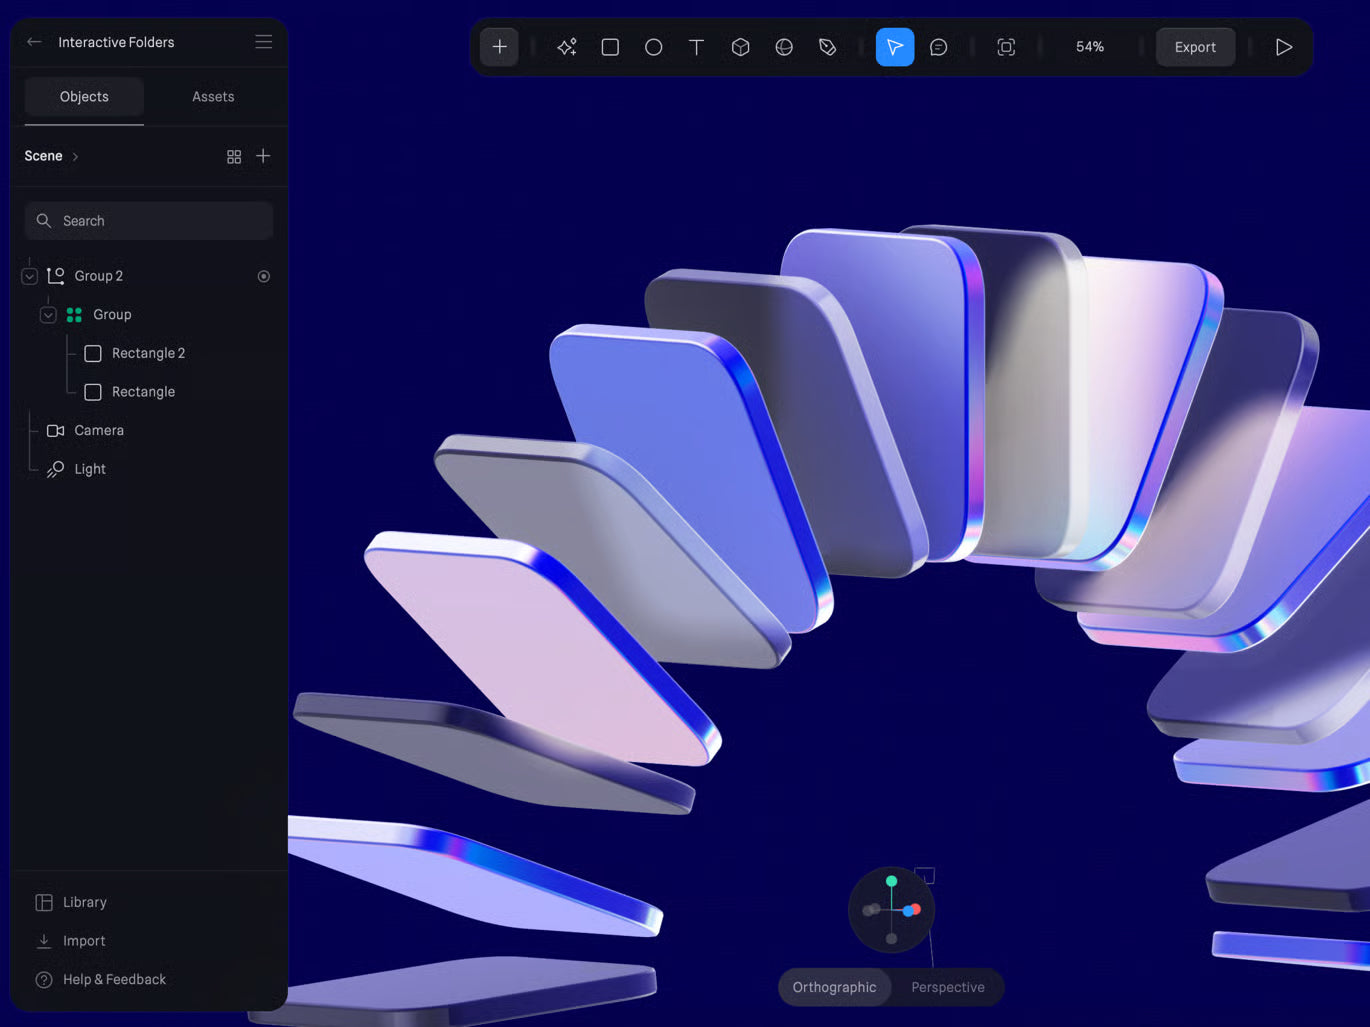Select the Text tool
The image size is (1370, 1027).
point(697,47)
